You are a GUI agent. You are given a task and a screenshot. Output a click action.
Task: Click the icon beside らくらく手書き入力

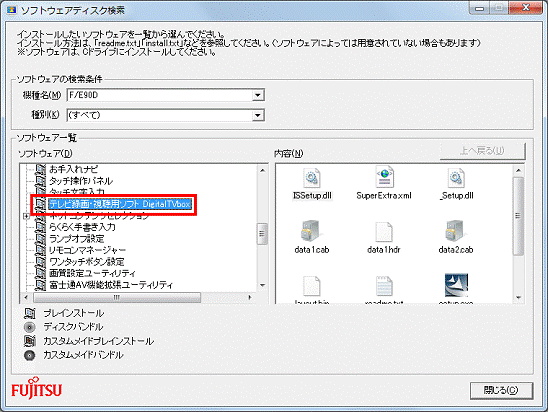[x=41, y=227]
